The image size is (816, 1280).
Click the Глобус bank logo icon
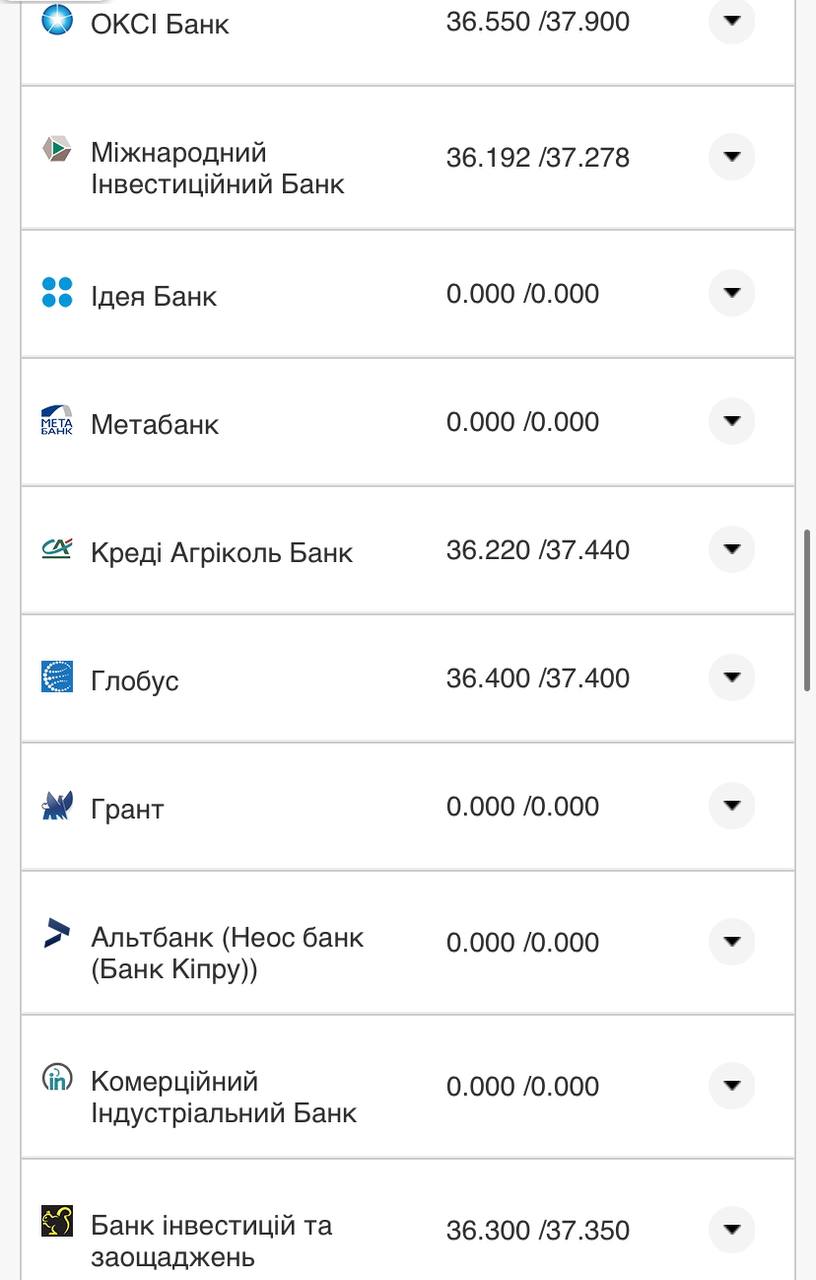(x=57, y=677)
